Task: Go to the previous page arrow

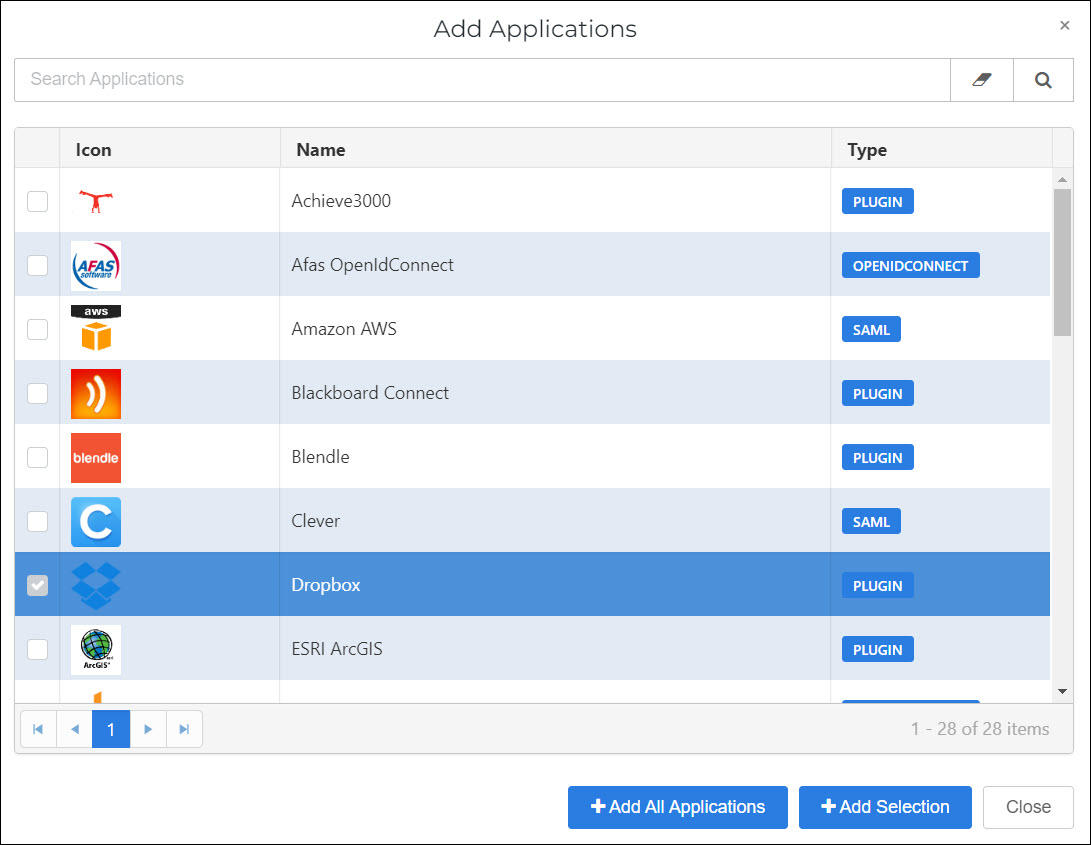Action: (x=74, y=729)
